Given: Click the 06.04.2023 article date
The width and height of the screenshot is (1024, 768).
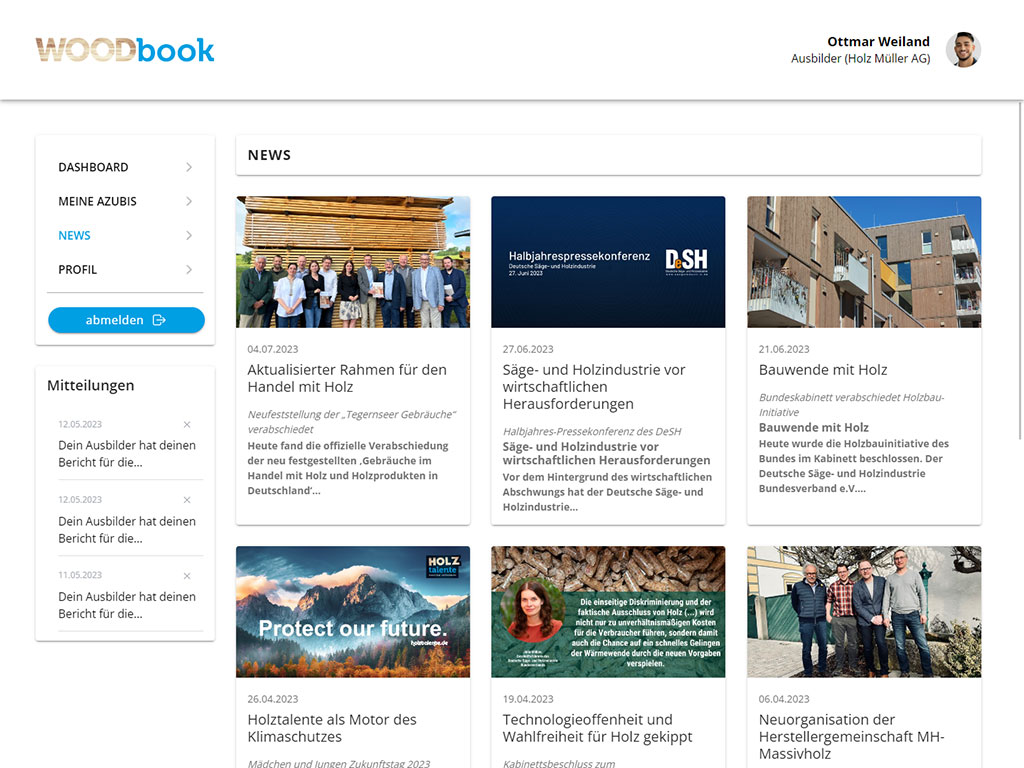Looking at the screenshot, I should tap(784, 699).
